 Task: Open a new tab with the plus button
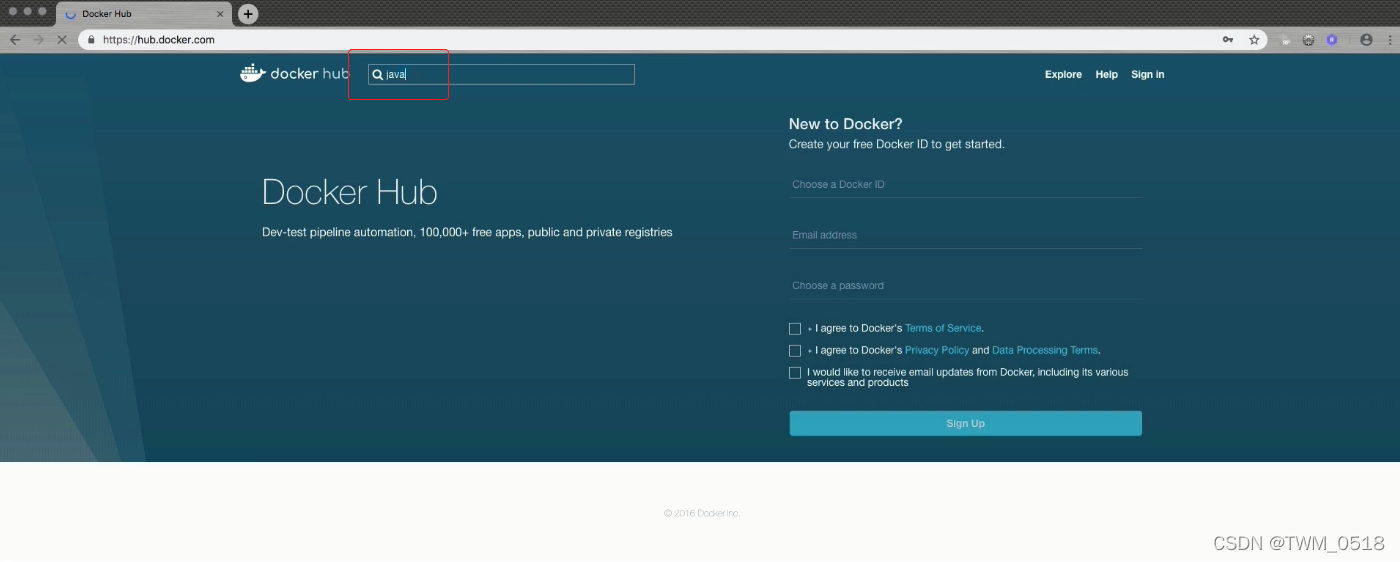248,14
